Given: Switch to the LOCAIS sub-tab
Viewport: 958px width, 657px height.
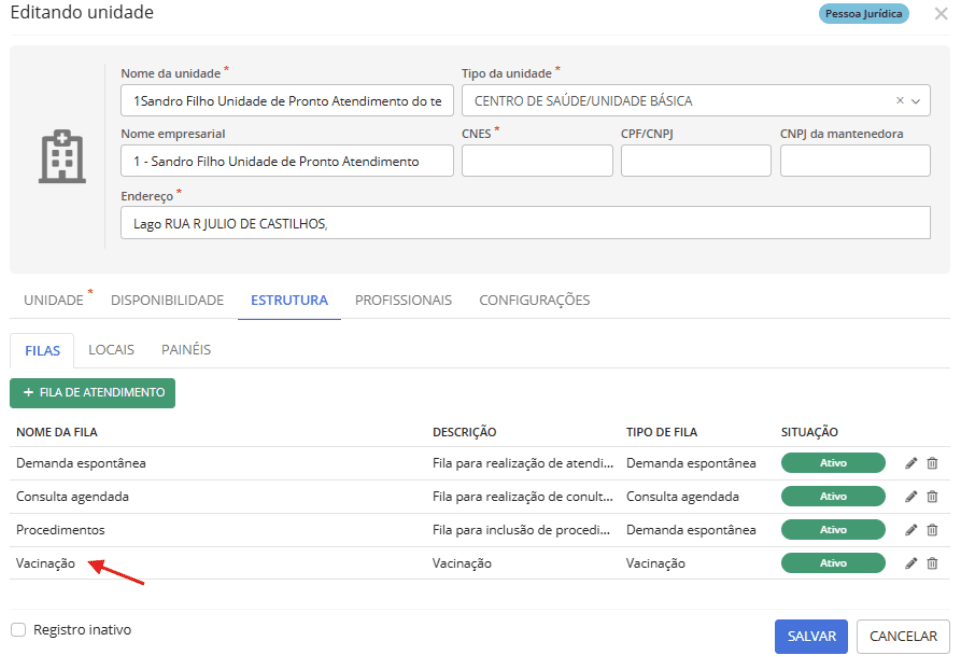Looking at the screenshot, I should click(111, 350).
